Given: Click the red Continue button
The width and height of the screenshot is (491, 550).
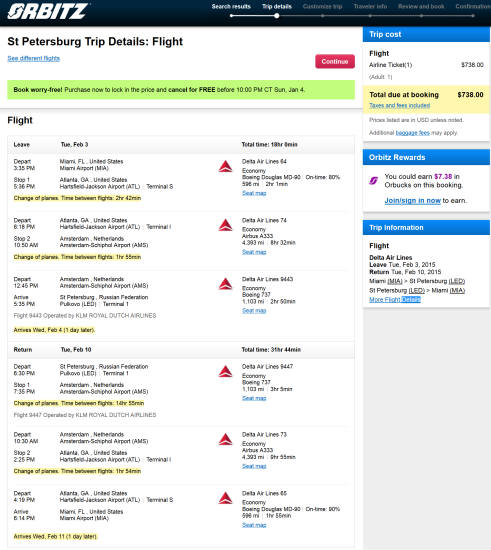Looking at the screenshot, I should [335, 61].
